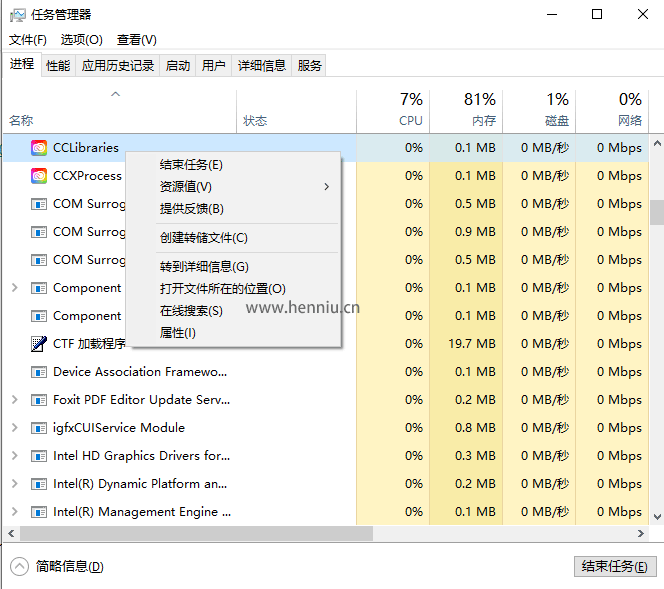The image size is (664, 589).
Task: Click the CCLibraries process icon
Action: coord(39,148)
